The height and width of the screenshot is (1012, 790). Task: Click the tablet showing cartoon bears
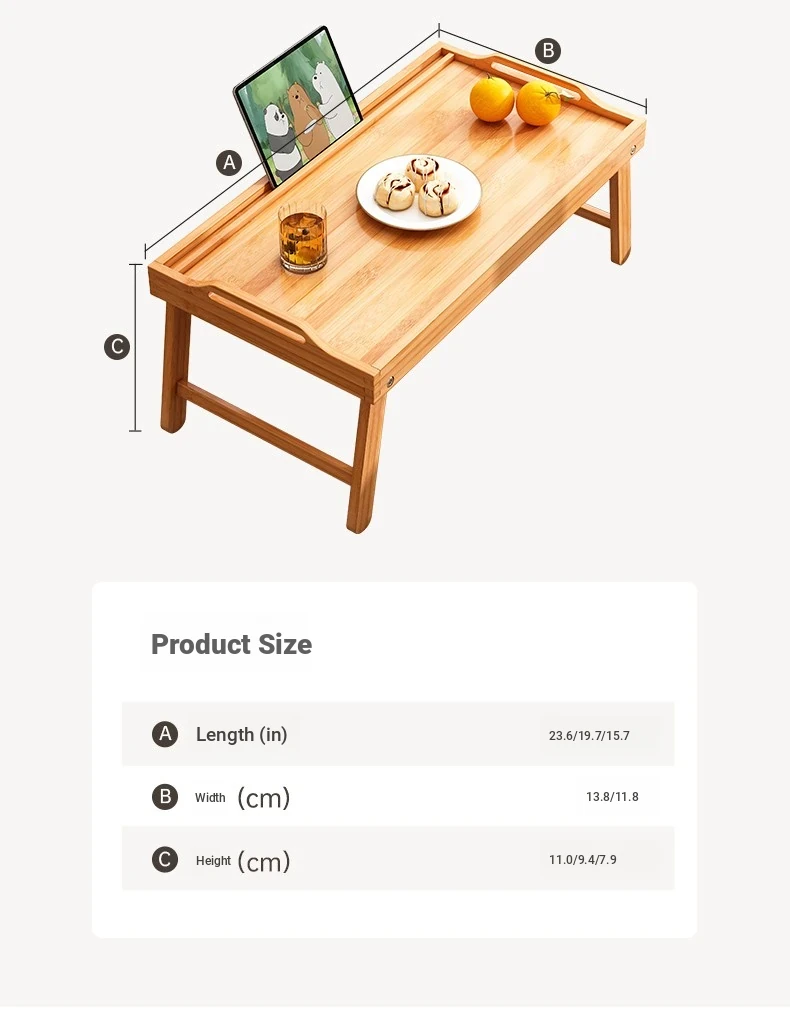pyautogui.click(x=297, y=102)
